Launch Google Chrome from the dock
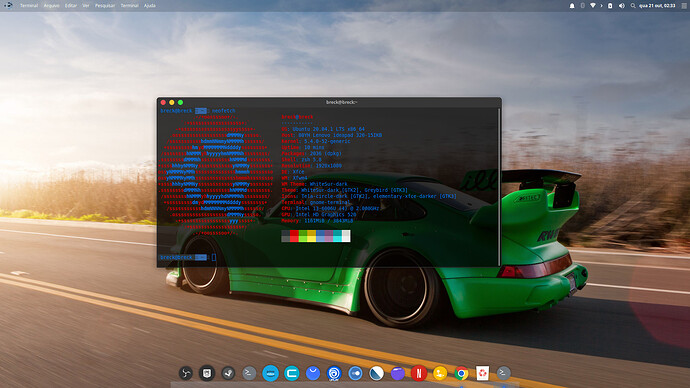Image resolution: width=690 pixels, height=388 pixels. [x=461, y=373]
